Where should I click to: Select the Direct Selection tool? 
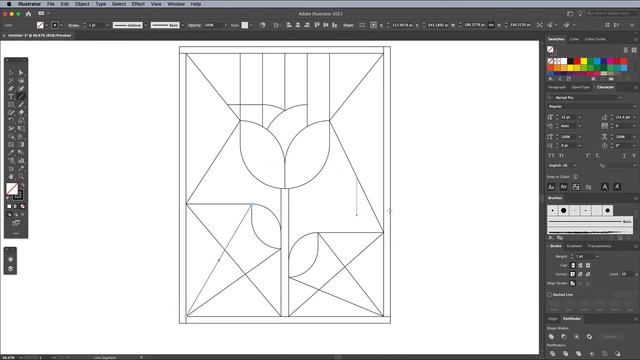21,73
